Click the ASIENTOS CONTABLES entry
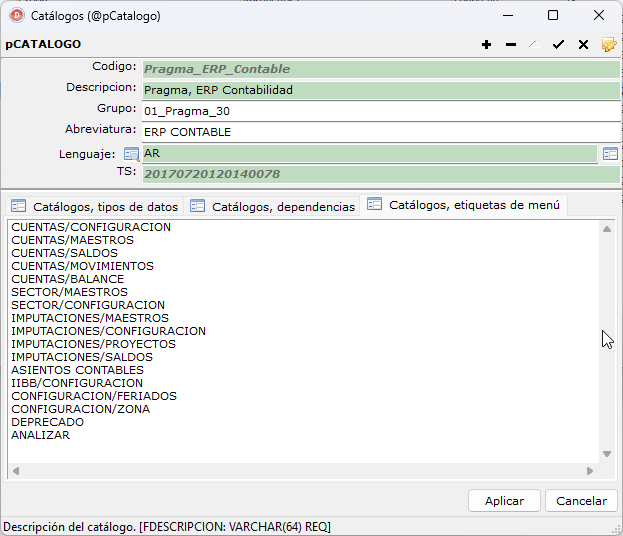 coord(77,370)
